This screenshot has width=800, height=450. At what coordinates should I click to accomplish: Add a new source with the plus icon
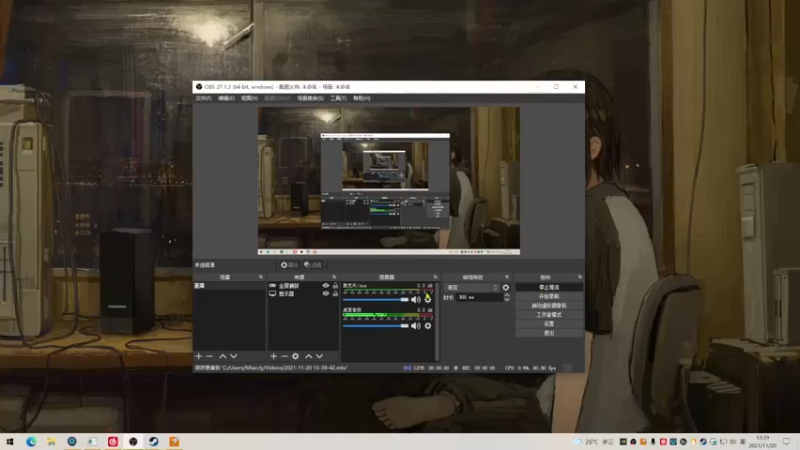273,356
